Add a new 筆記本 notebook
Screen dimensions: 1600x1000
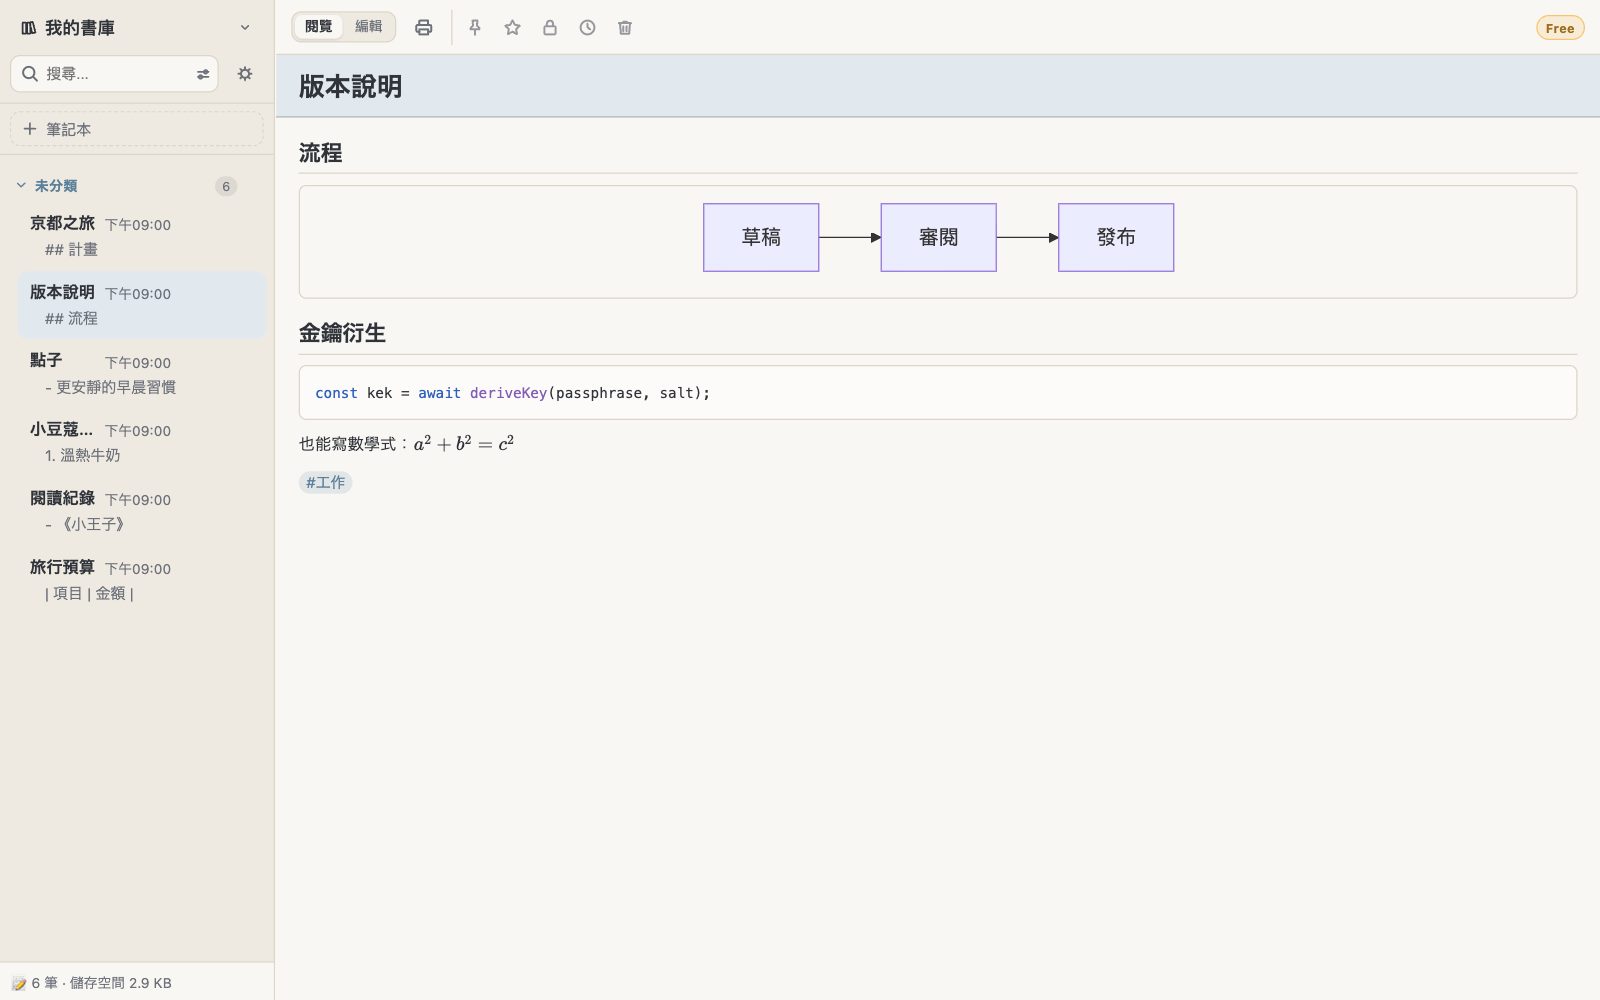pos(137,129)
